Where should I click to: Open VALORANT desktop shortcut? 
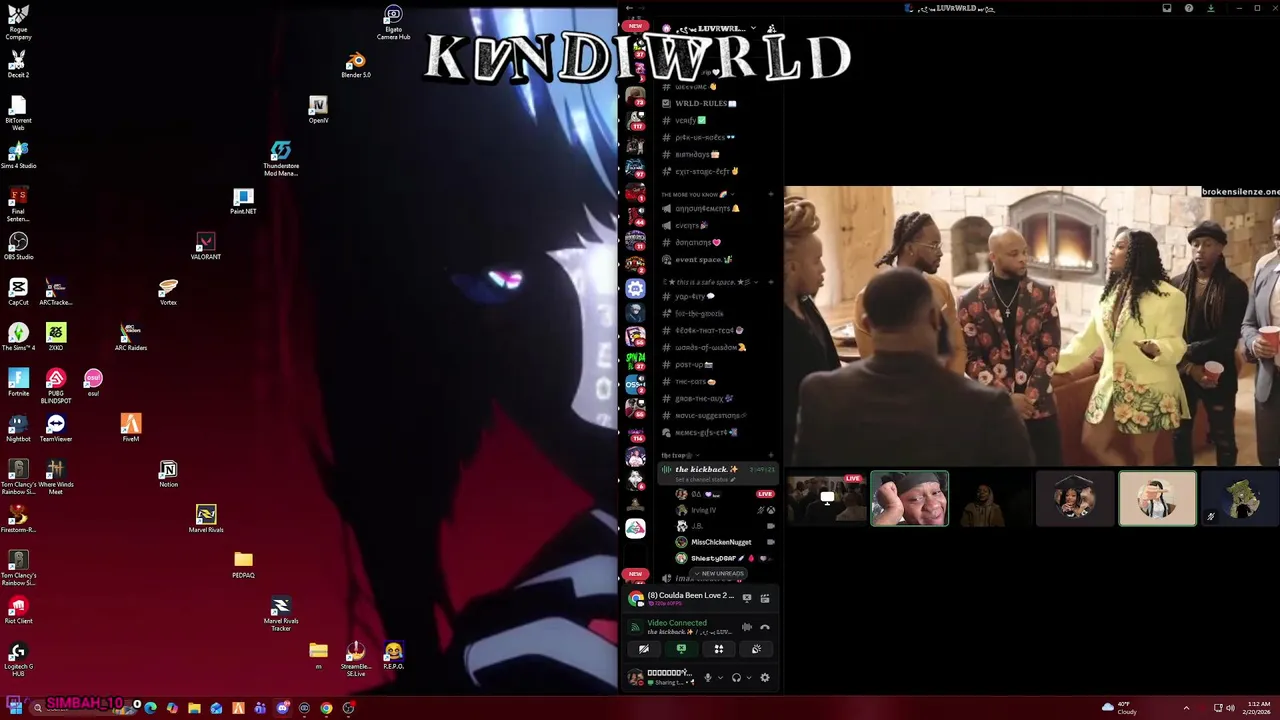(206, 247)
